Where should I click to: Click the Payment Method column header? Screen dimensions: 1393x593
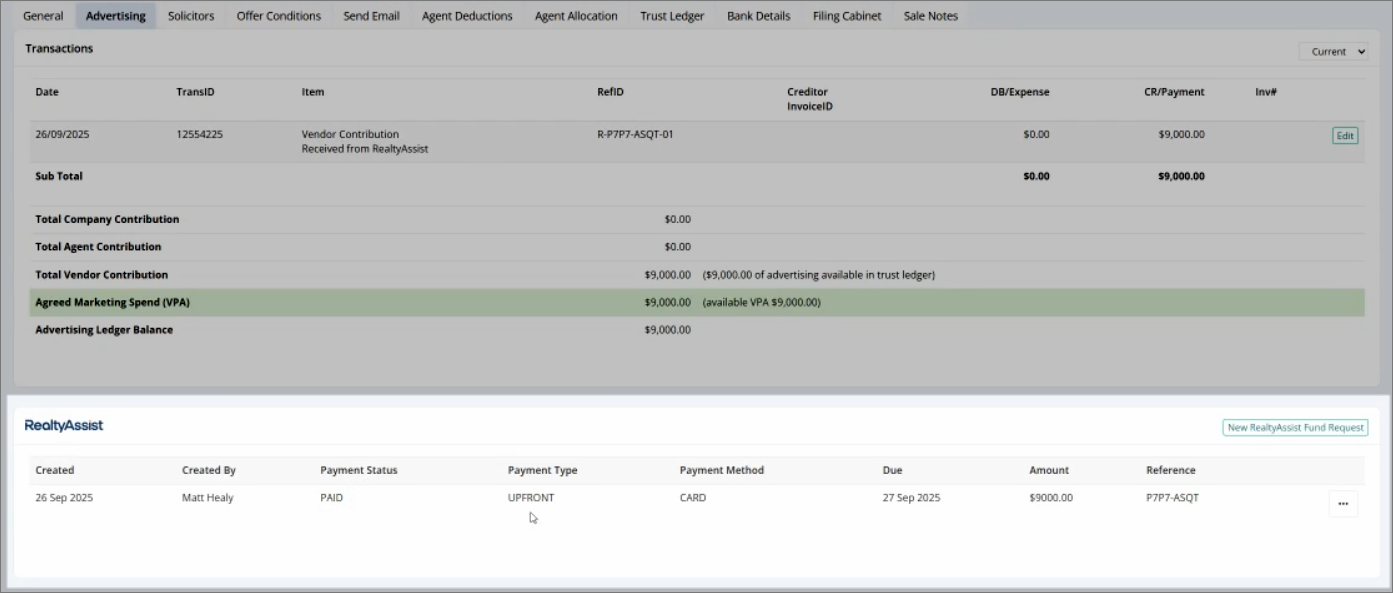pos(721,470)
